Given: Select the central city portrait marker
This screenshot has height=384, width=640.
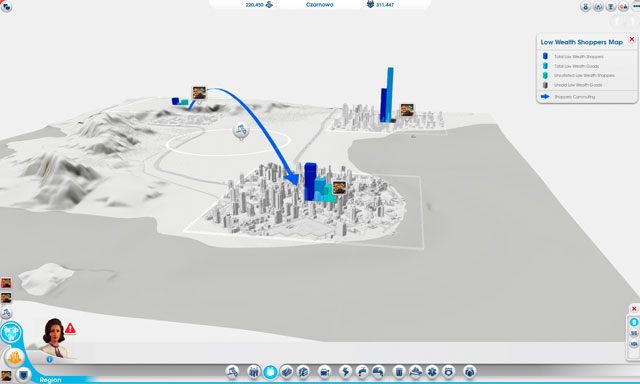Looking at the screenshot, I should [x=339, y=187].
